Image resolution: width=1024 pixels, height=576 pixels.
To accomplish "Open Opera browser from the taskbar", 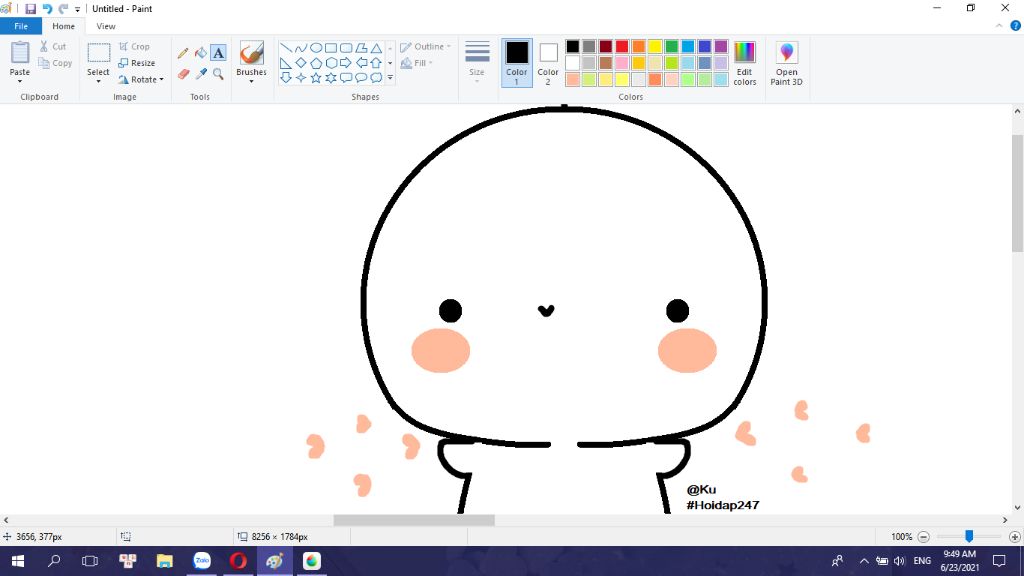I will (238, 561).
